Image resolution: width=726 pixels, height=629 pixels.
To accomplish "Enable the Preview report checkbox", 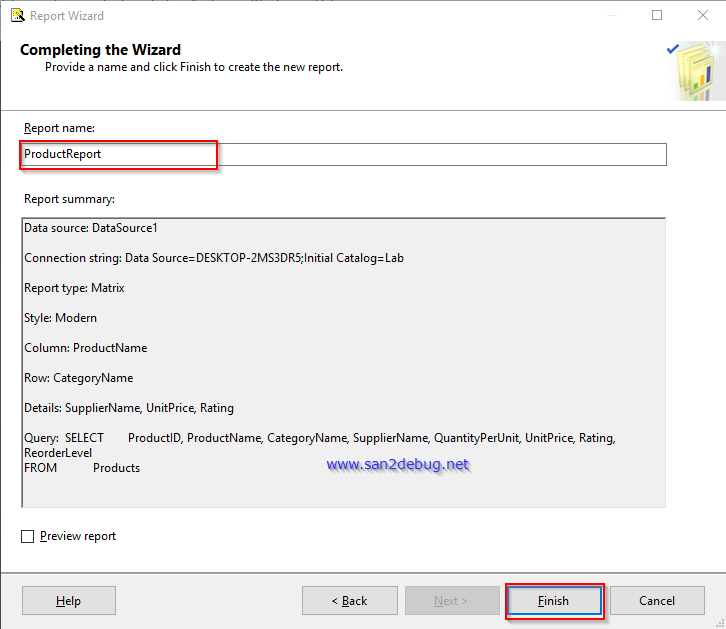I will 28,537.
